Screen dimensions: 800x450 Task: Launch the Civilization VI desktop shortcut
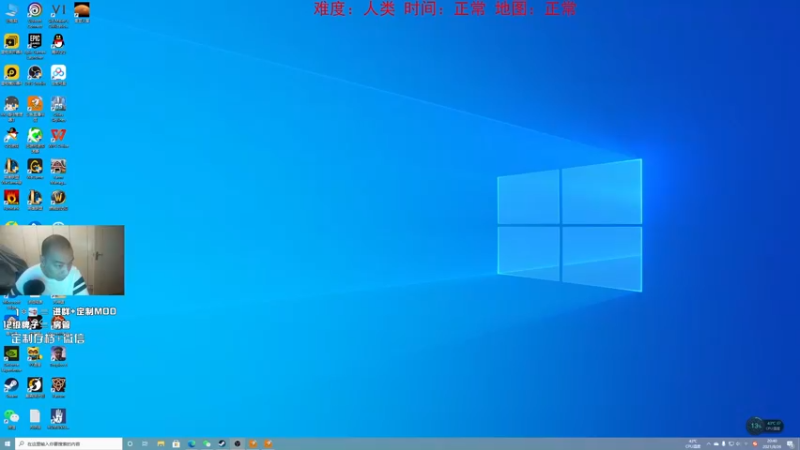click(58, 13)
